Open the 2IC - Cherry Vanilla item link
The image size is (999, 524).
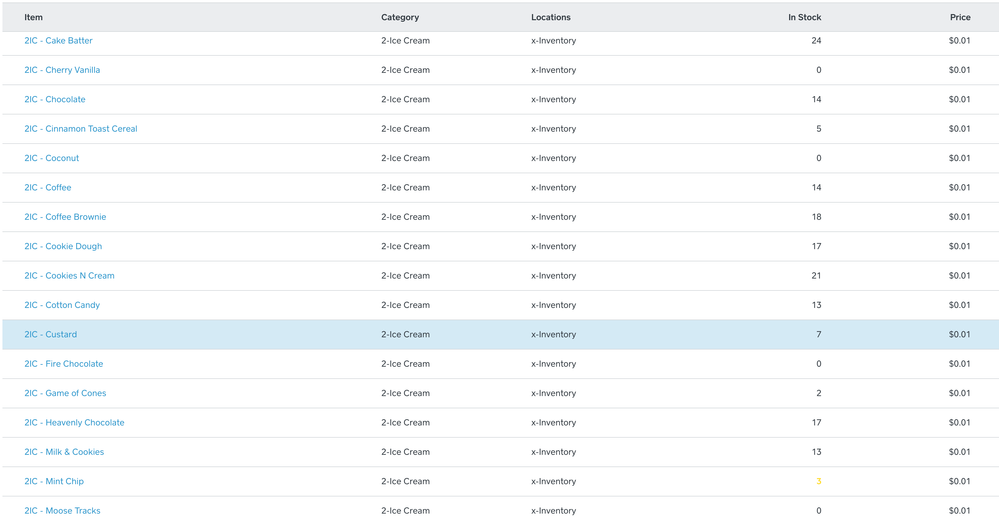tap(62, 70)
